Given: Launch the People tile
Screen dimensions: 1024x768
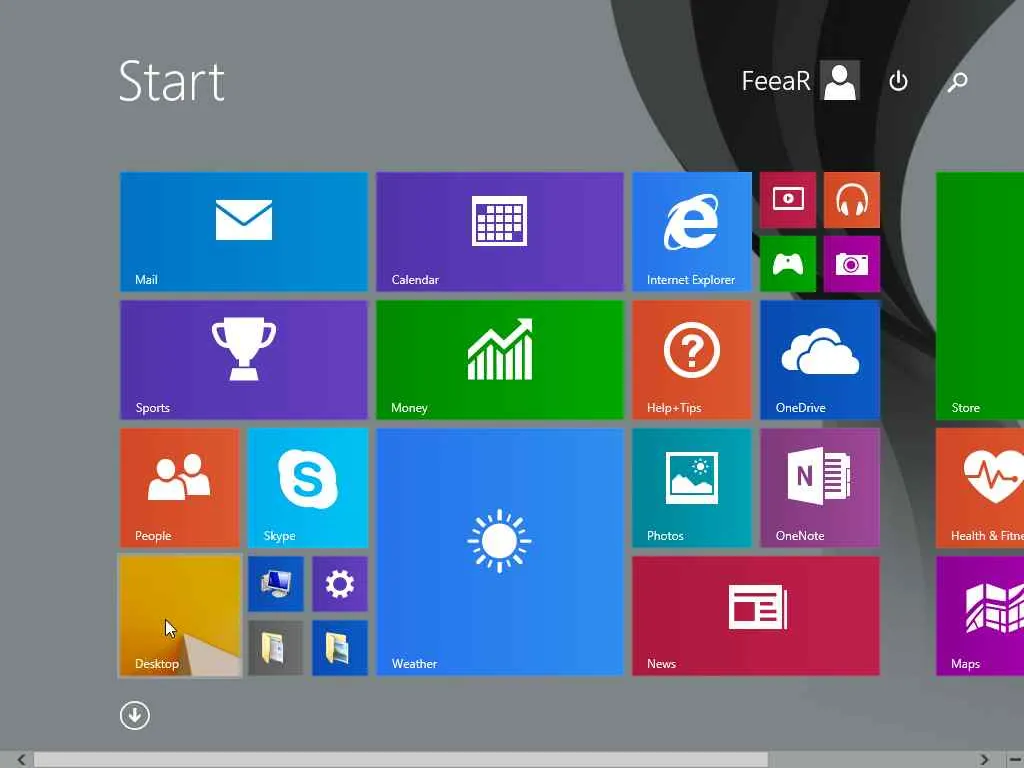Looking at the screenshot, I should coord(180,488).
